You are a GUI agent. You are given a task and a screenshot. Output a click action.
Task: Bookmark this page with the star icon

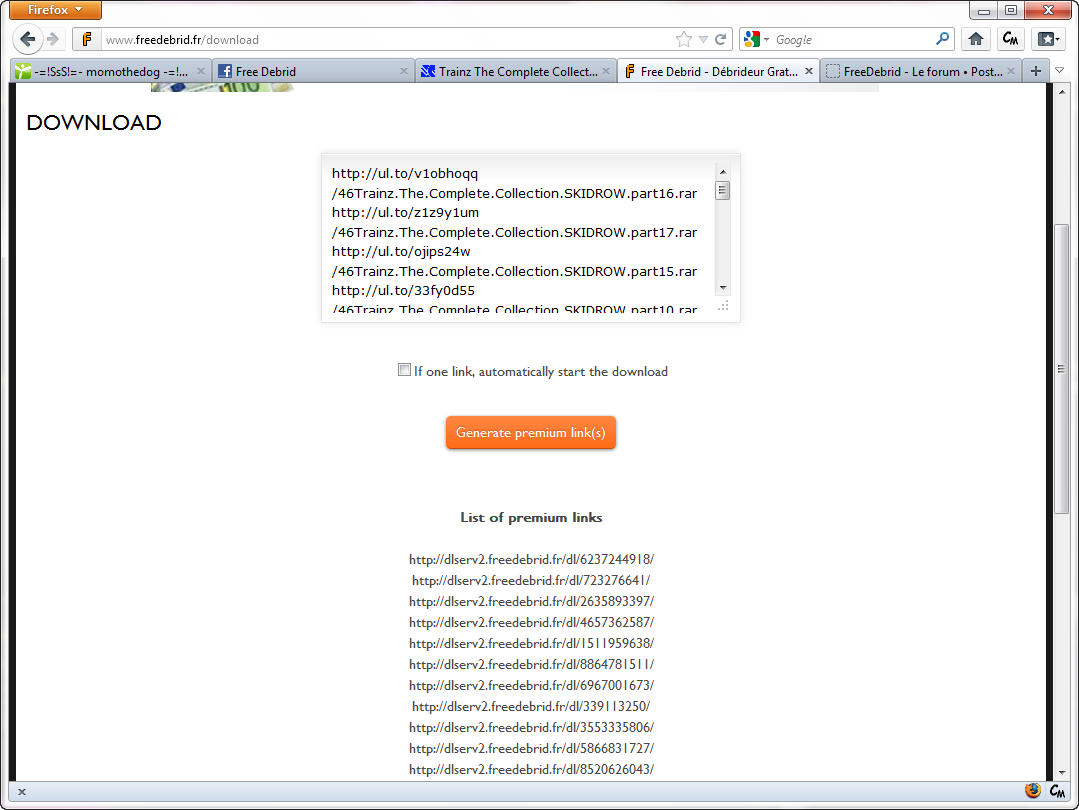683,39
